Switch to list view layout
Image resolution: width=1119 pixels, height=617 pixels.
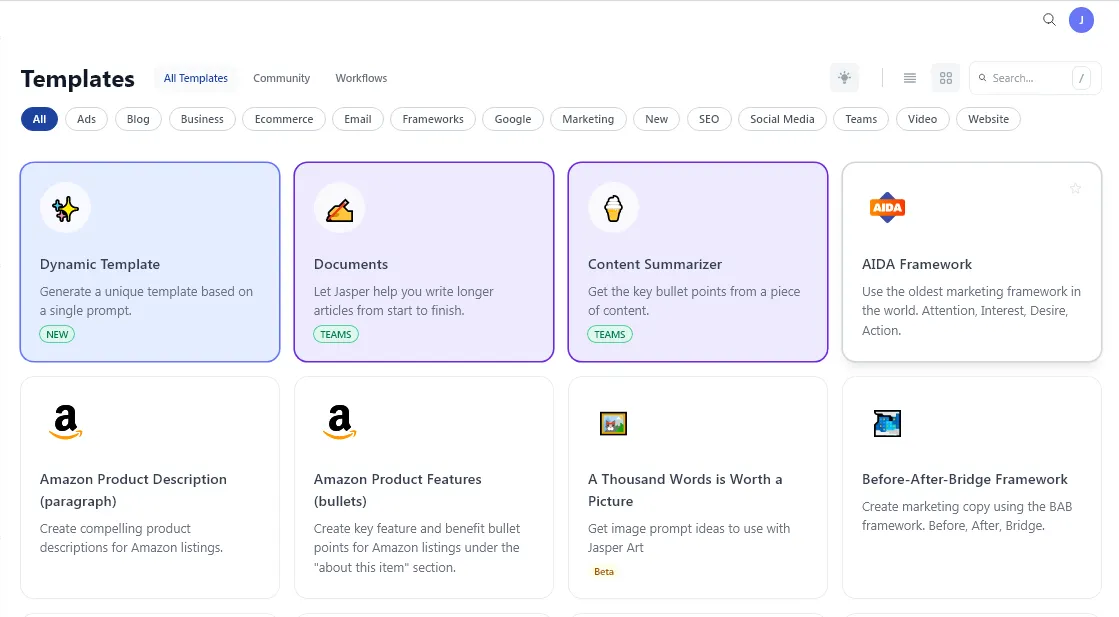910,78
